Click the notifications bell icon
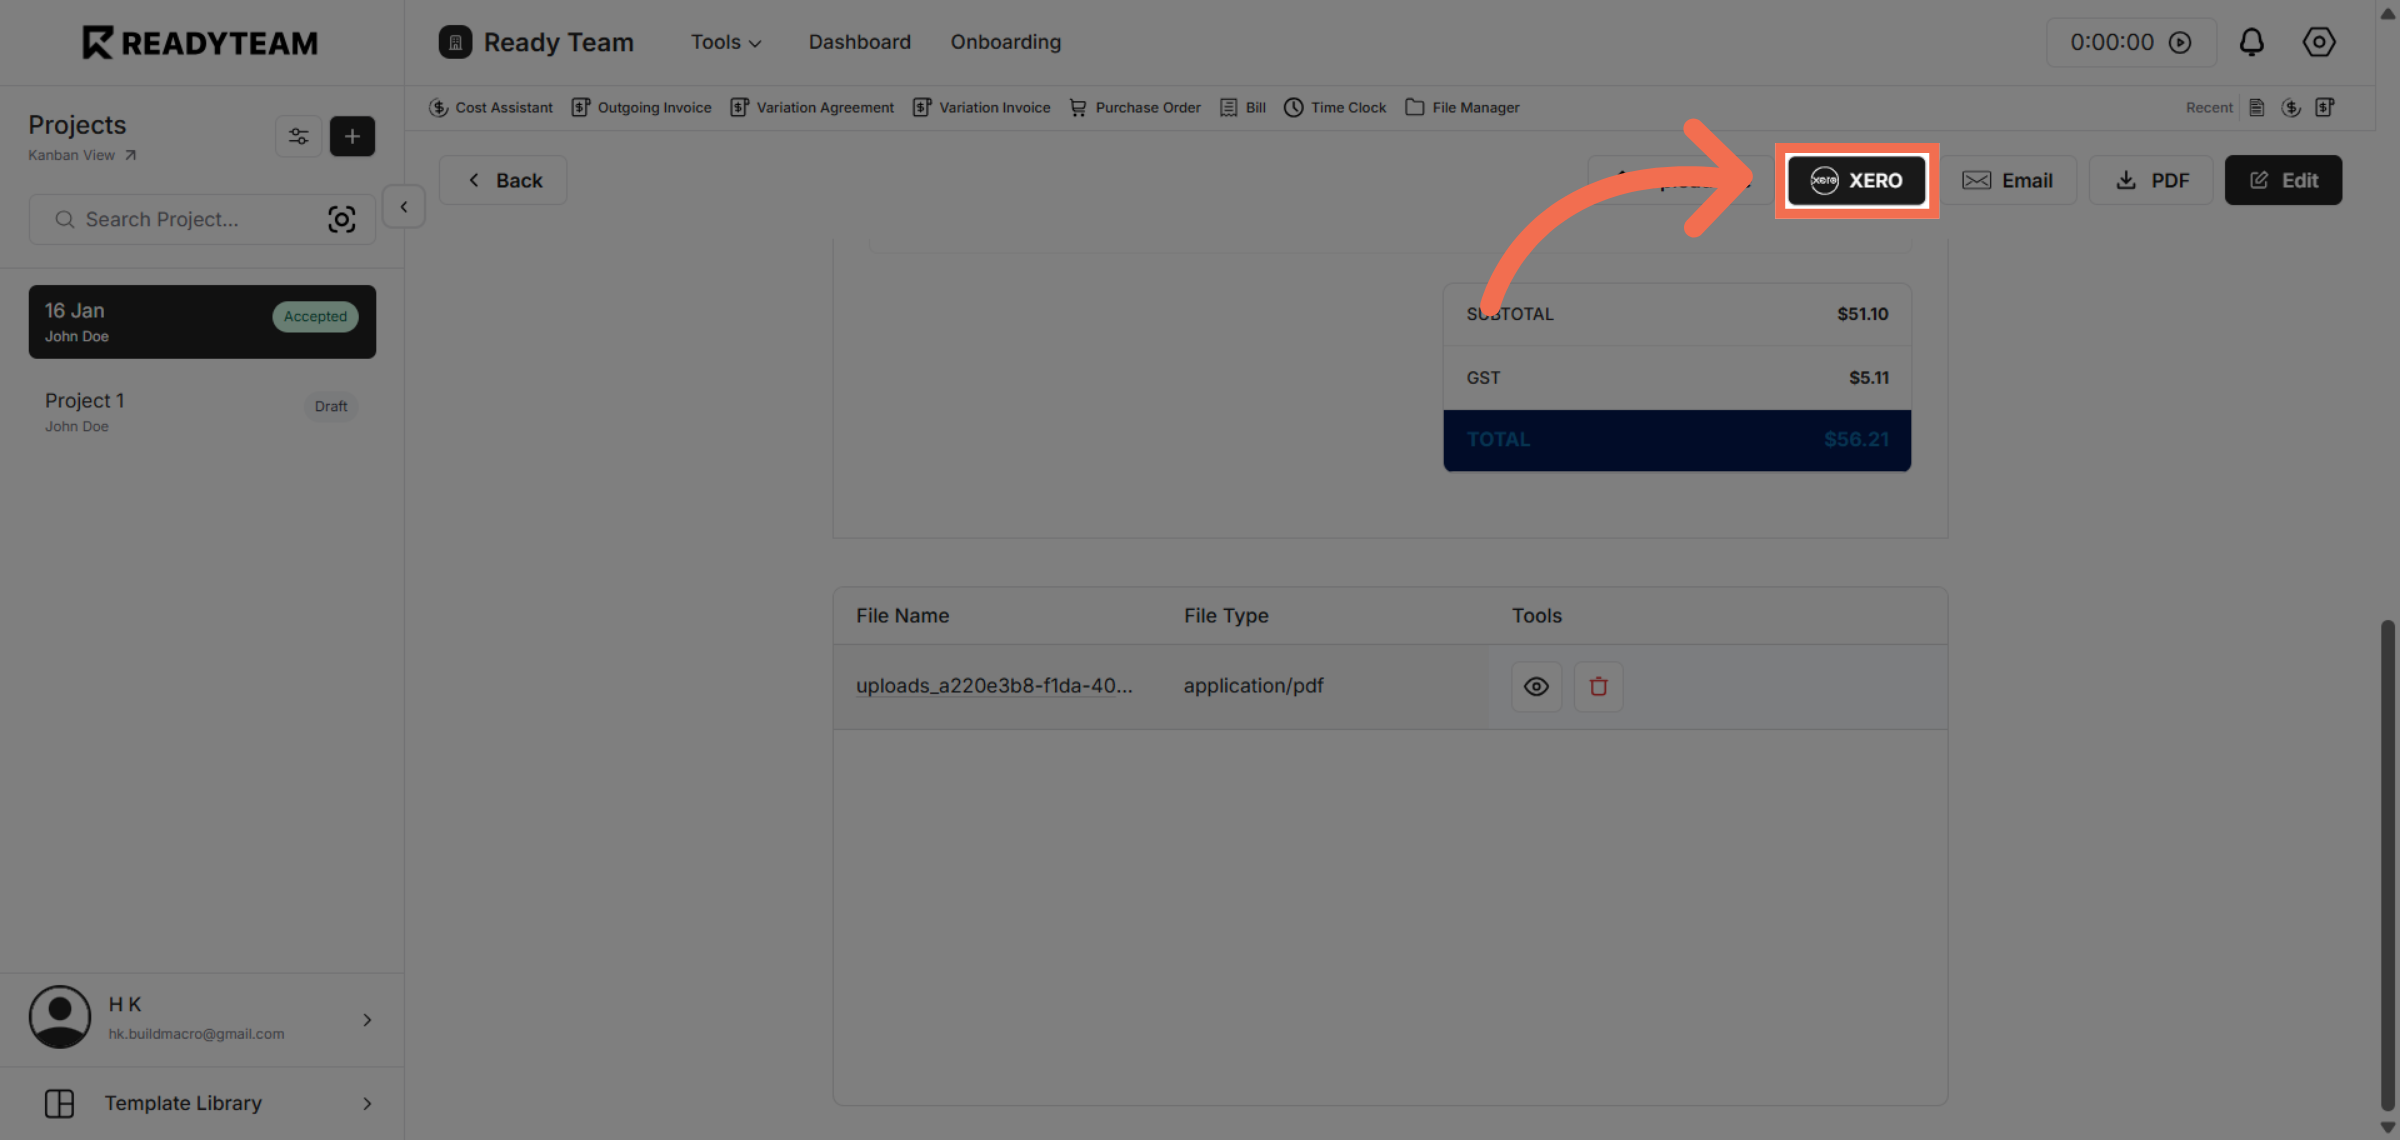This screenshot has width=2400, height=1140. point(2252,42)
